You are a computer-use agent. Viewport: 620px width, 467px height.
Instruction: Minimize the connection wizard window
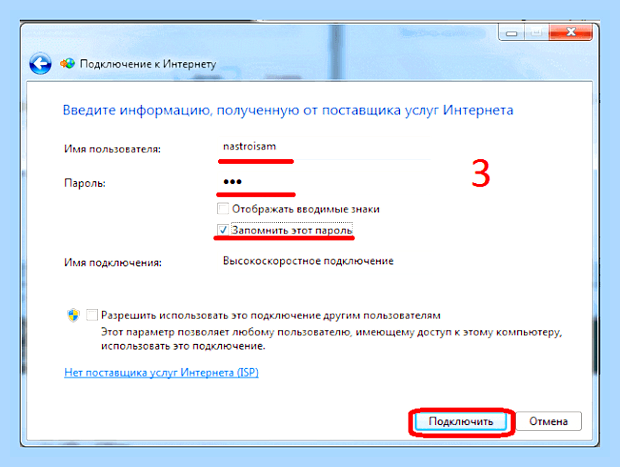tap(512, 33)
